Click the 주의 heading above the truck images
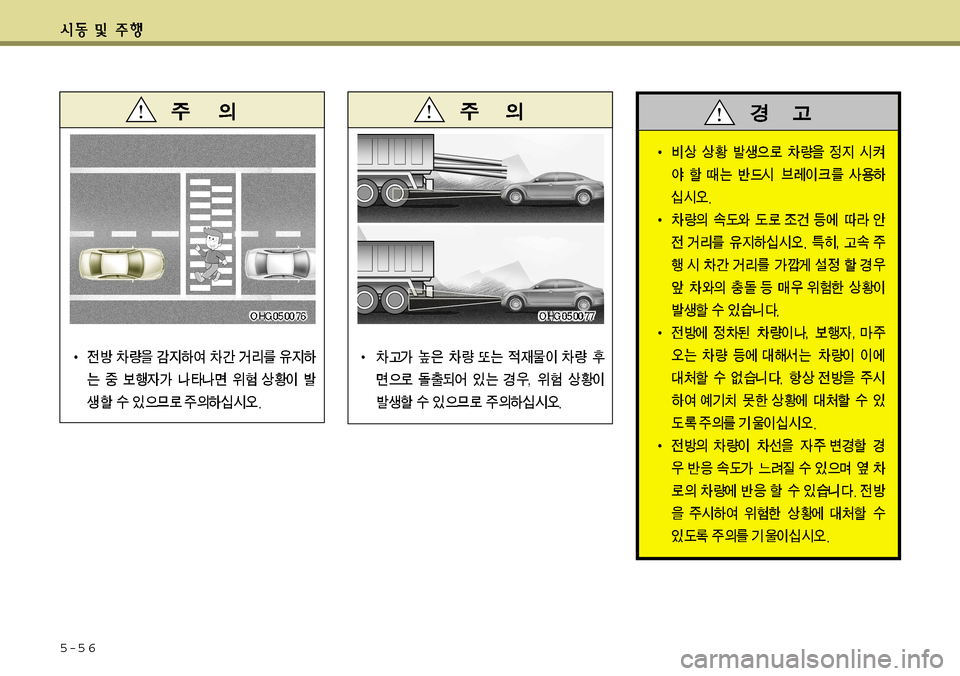The height and width of the screenshot is (676, 960). (492, 111)
